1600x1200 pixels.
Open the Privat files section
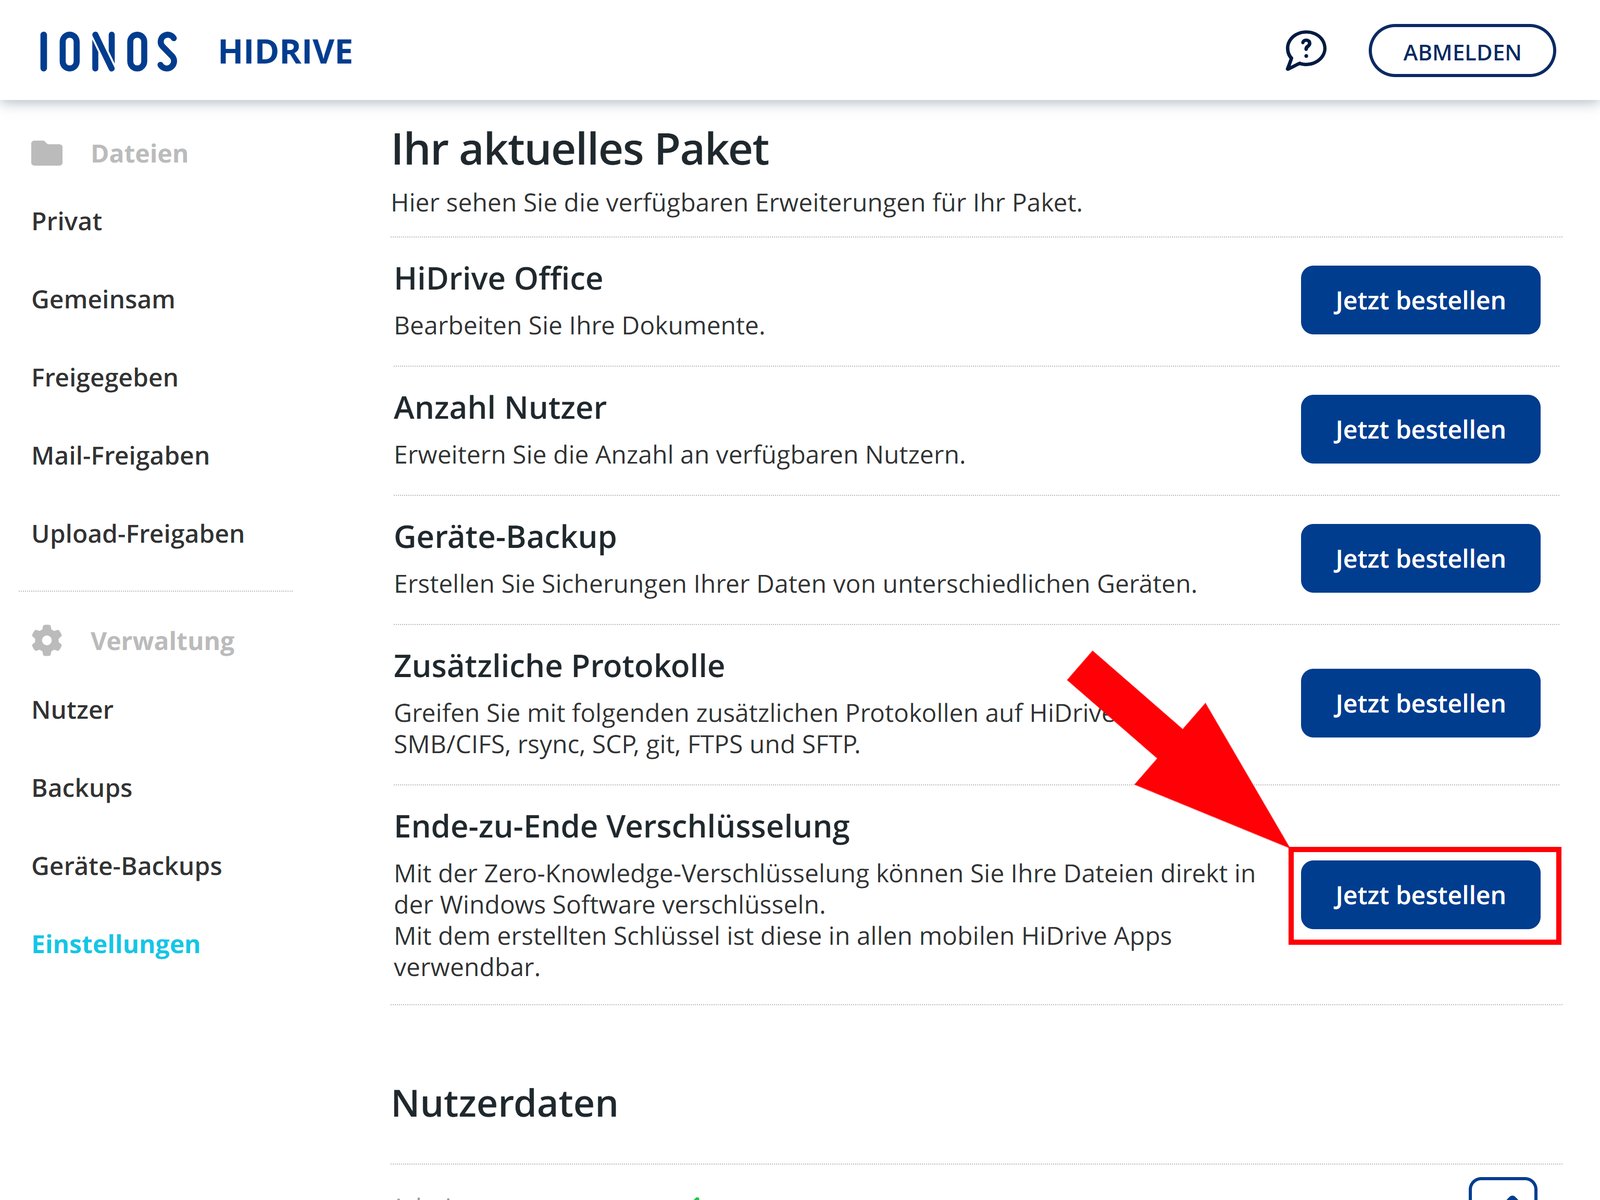coord(66,221)
